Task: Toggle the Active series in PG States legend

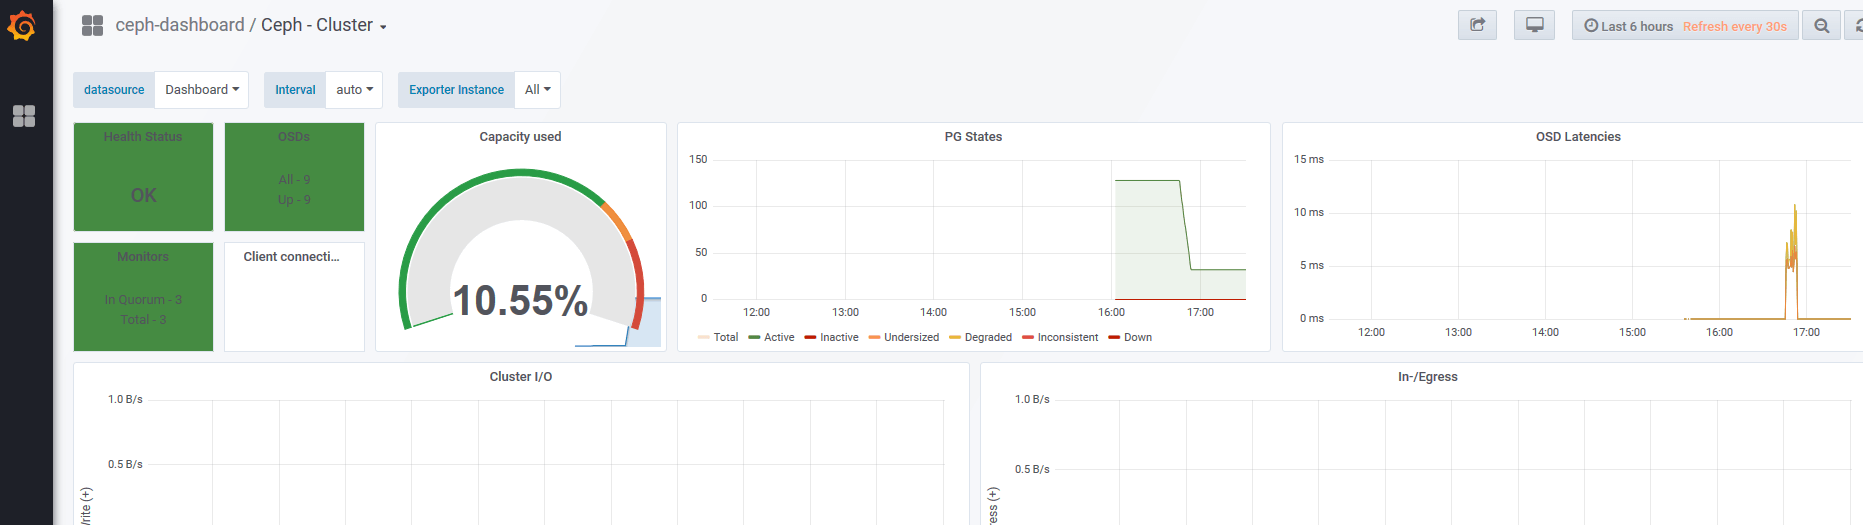Action: click(779, 338)
